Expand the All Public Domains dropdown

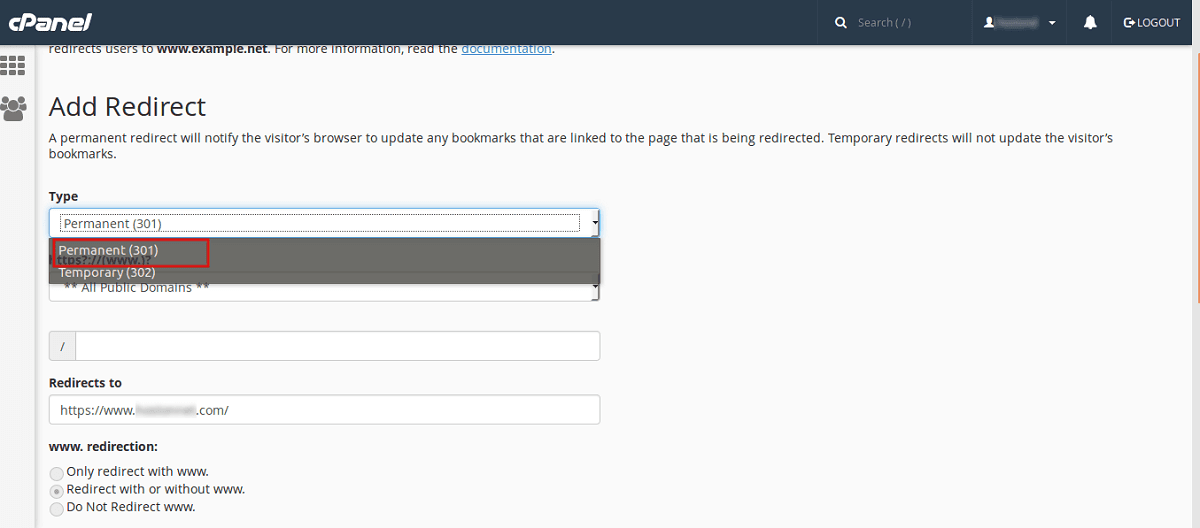[x=324, y=289]
